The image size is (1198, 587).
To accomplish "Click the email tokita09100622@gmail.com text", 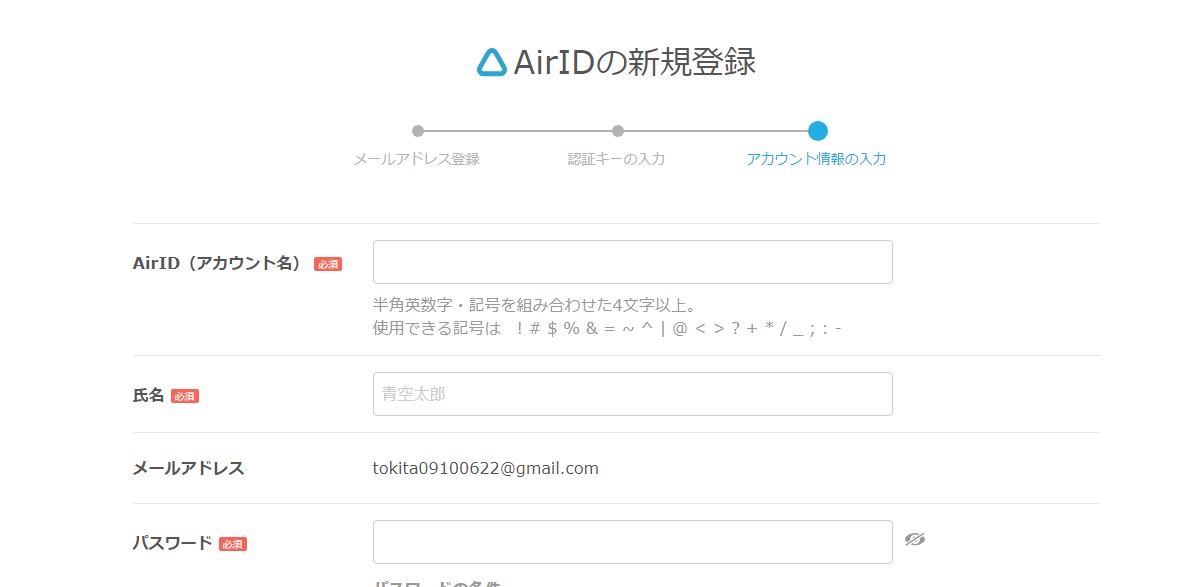I will [484, 468].
